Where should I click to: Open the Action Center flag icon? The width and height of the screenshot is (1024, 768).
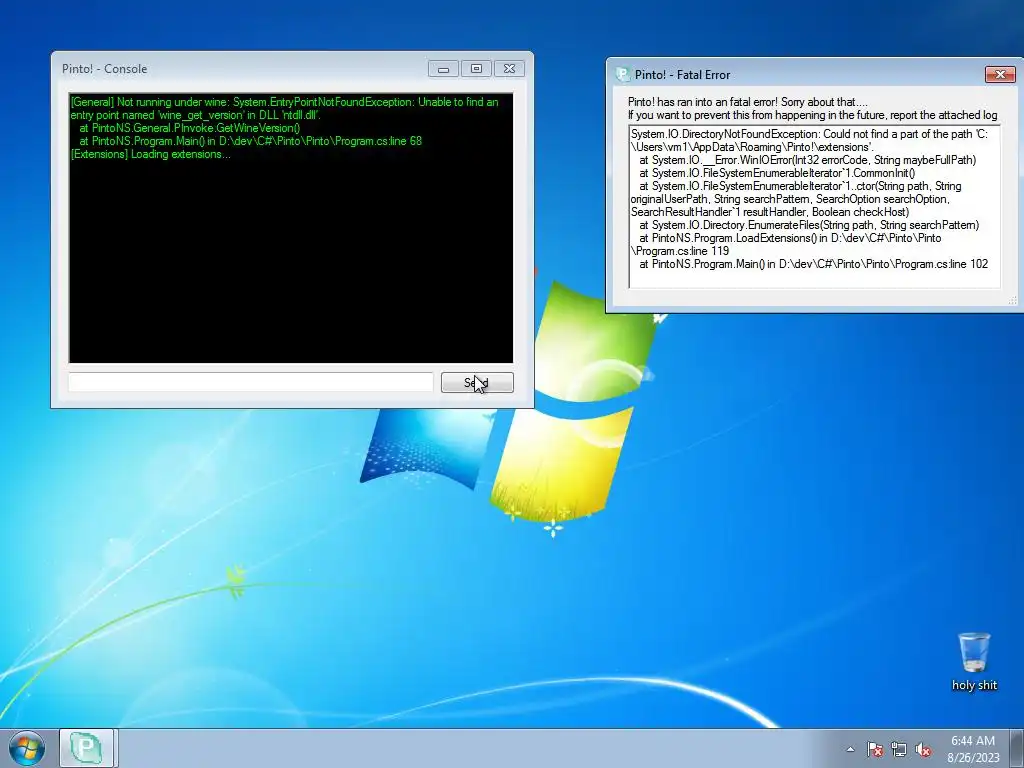(875, 750)
